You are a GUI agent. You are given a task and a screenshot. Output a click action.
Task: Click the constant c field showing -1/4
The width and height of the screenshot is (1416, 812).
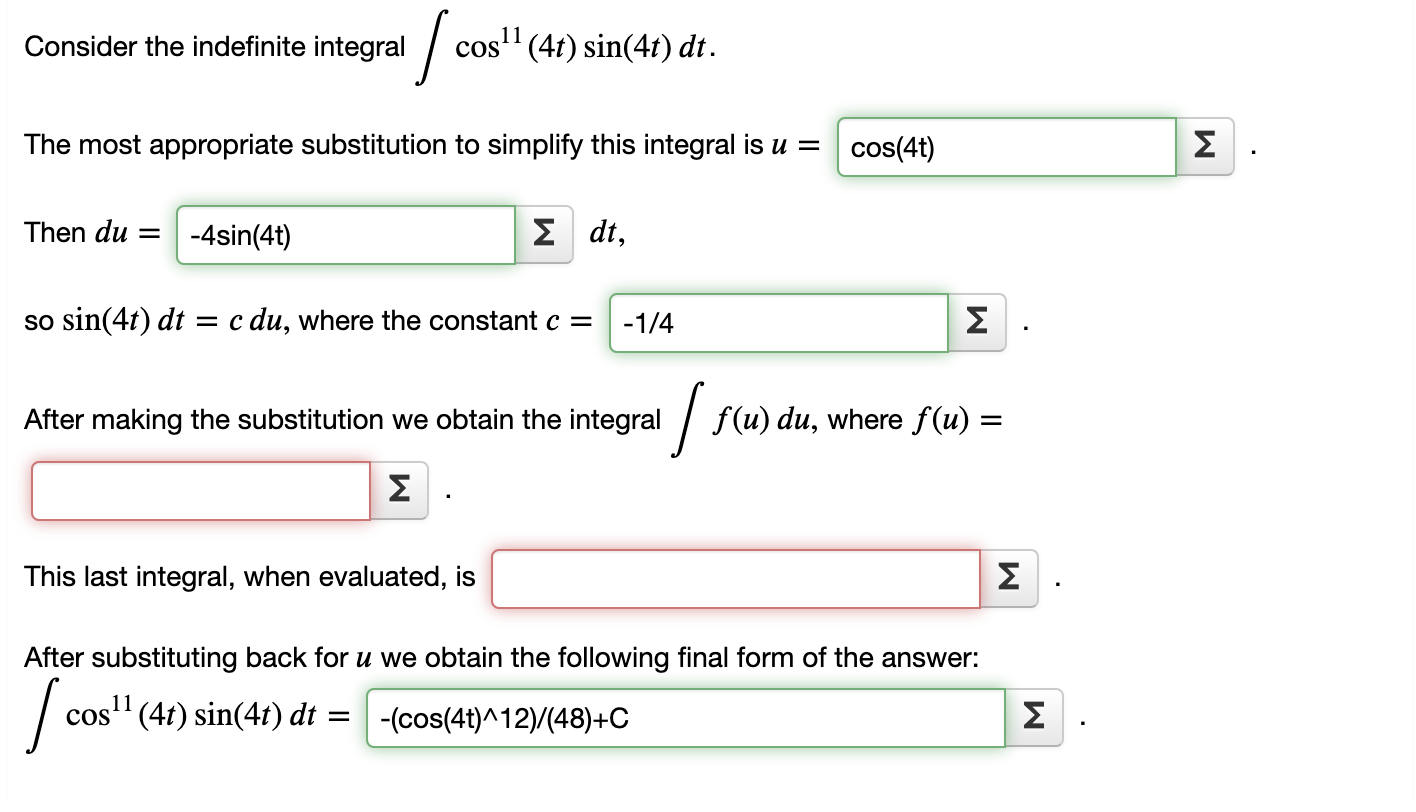[x=778, y=322]
